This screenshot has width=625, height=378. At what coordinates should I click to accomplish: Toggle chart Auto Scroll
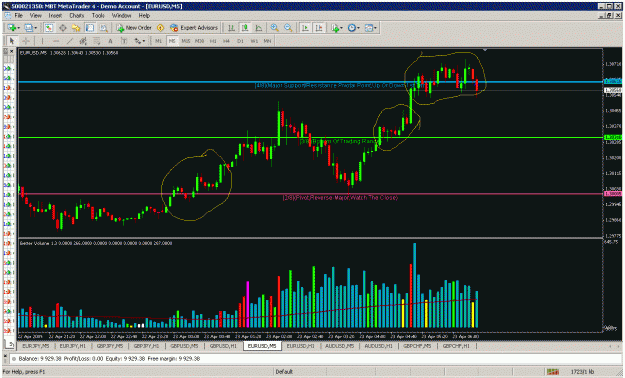pos(305,28)
